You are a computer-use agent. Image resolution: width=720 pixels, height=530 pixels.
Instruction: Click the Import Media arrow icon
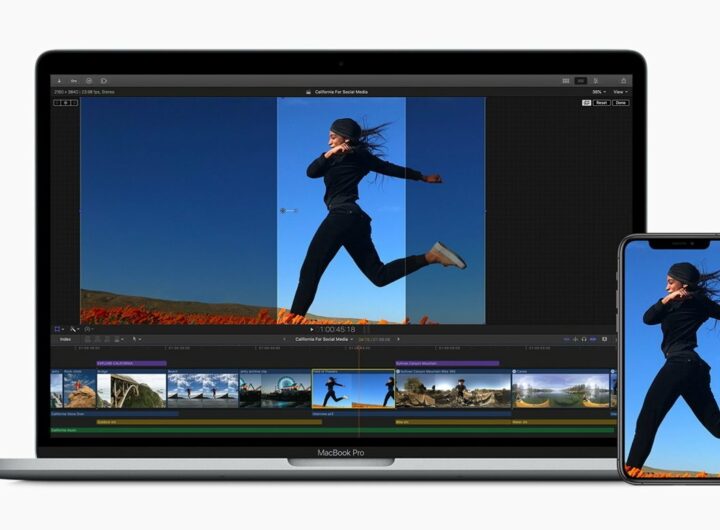(x=59, y=80)
